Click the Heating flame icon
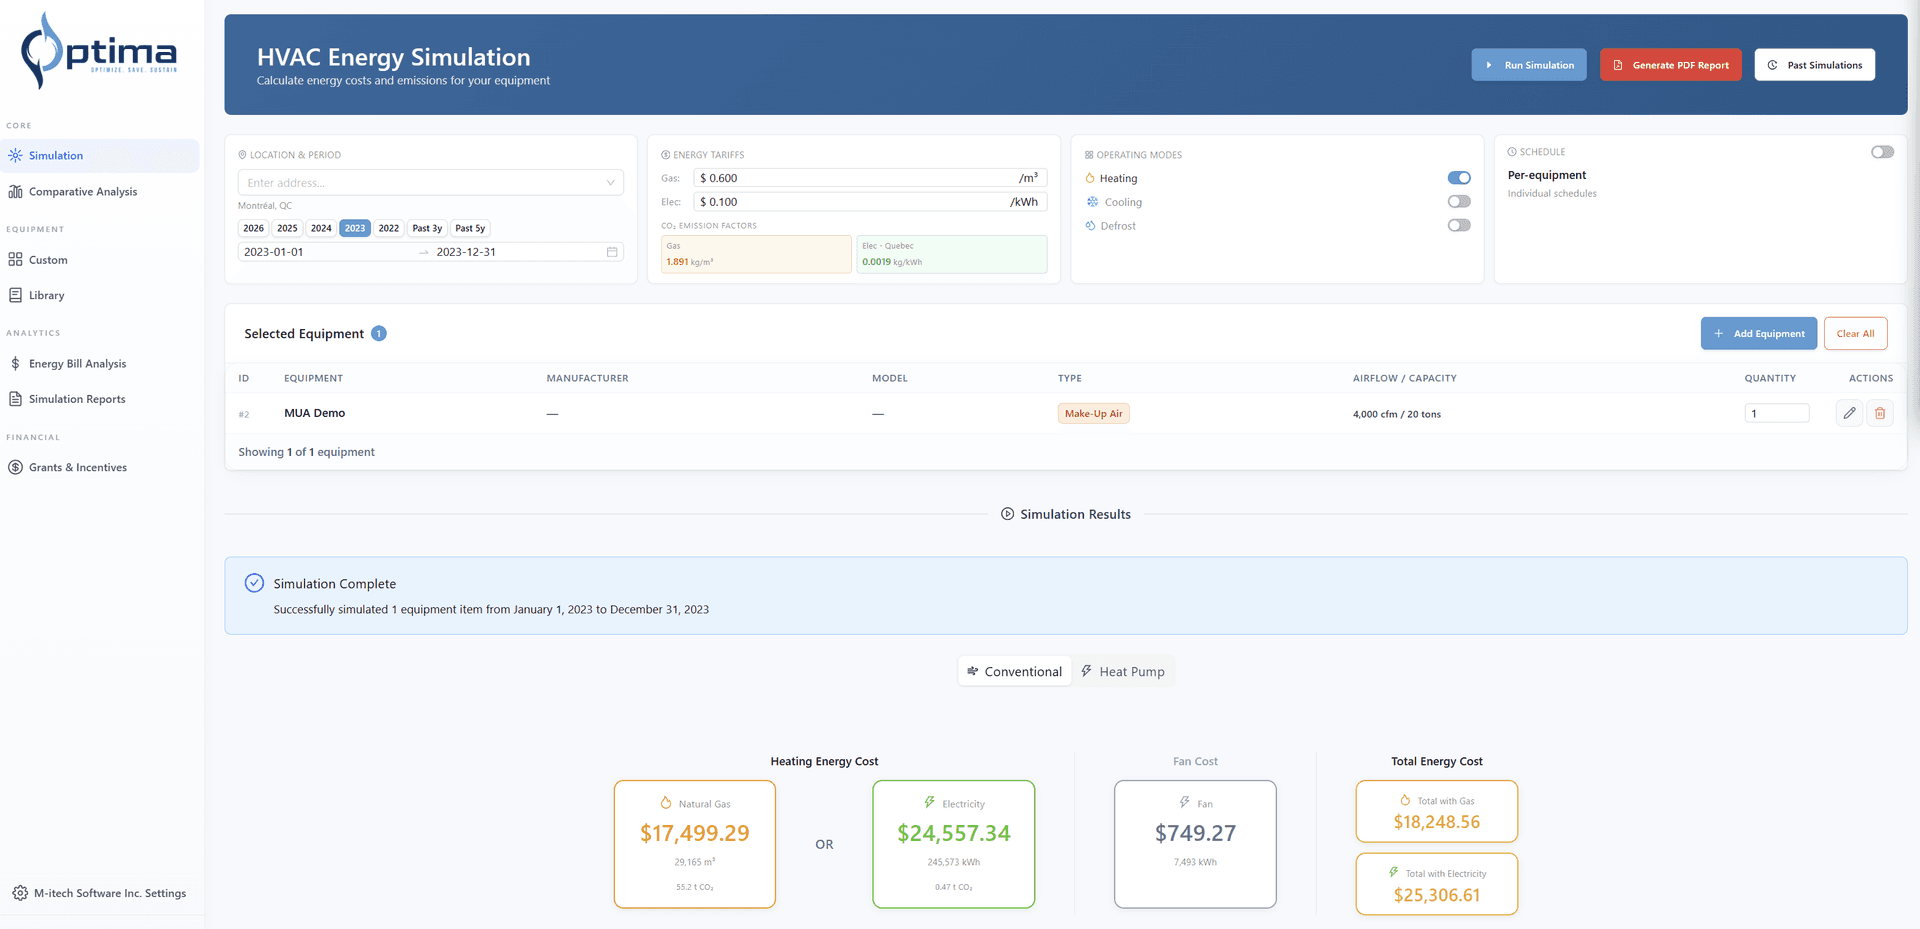 [1090, 178]
